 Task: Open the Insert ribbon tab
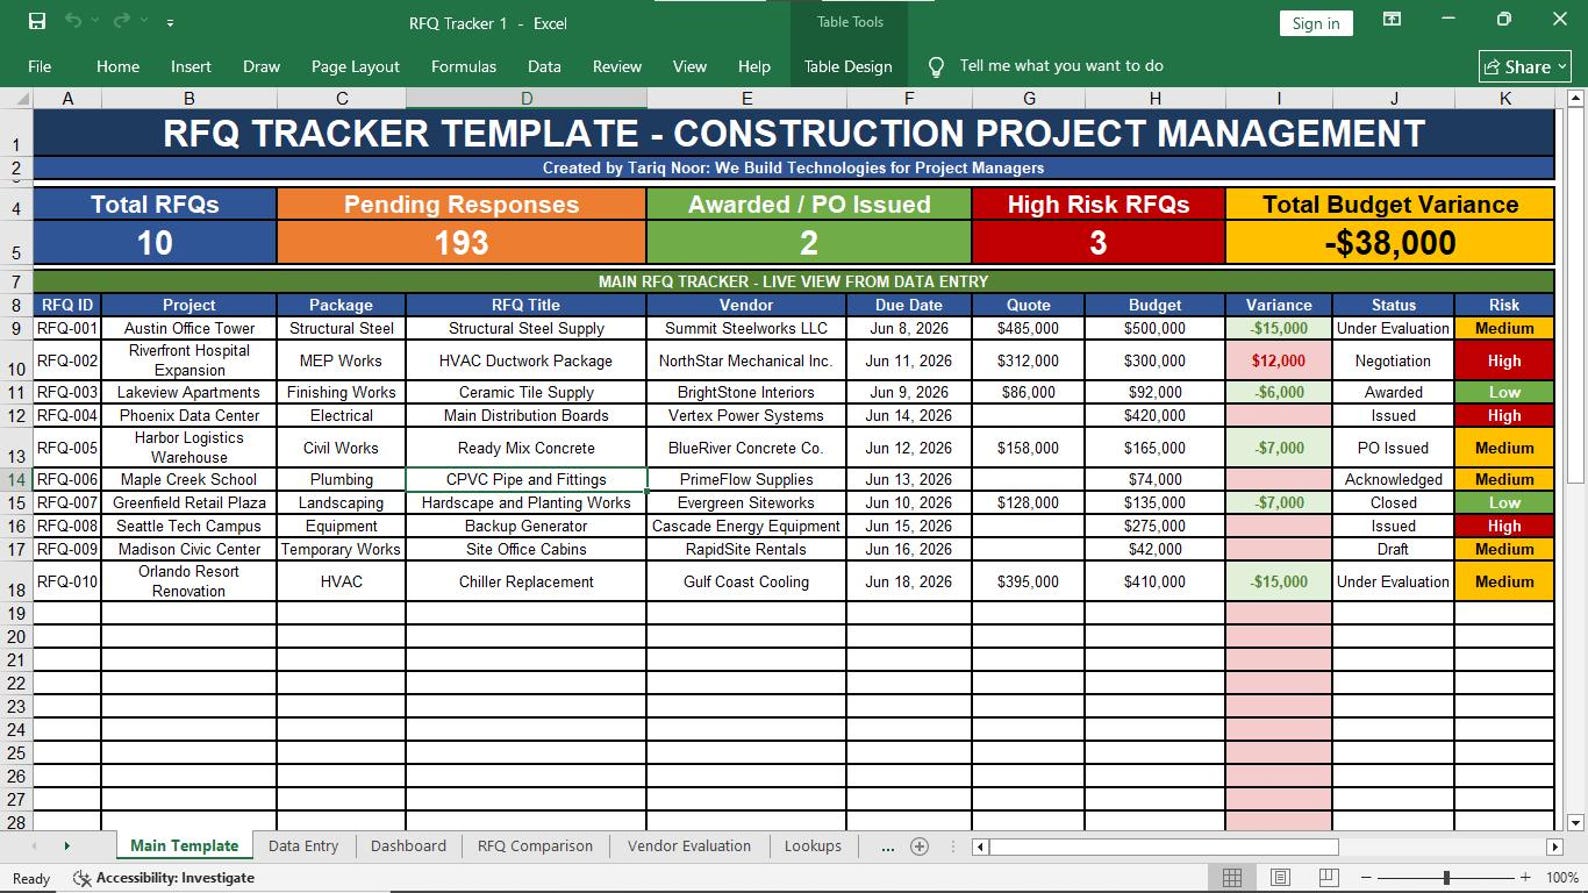(x=191, y=66)
